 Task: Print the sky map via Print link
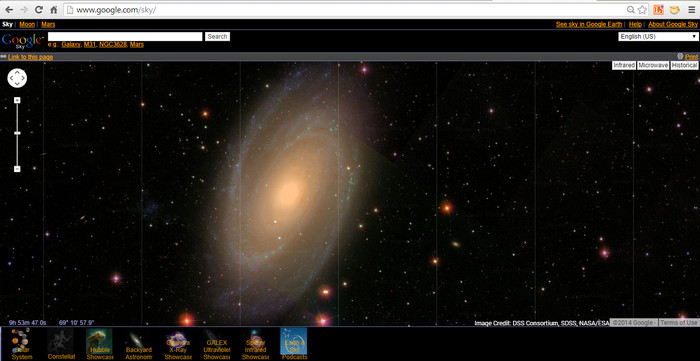click(x=691, y=57)
